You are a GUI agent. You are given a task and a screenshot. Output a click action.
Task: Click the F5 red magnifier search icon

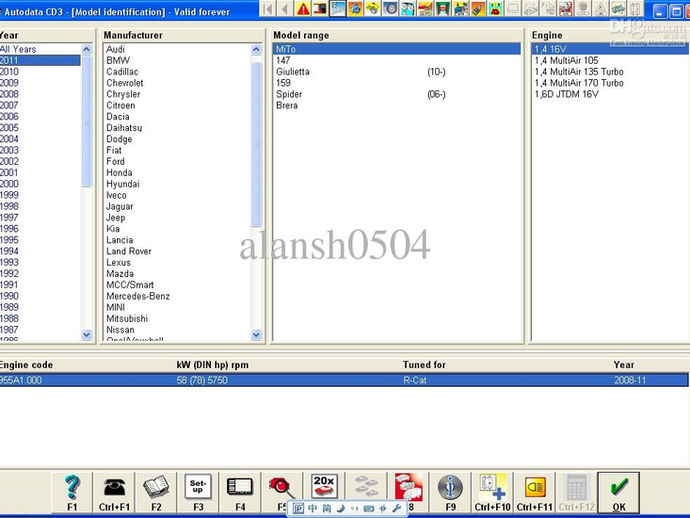pos(280,487)
